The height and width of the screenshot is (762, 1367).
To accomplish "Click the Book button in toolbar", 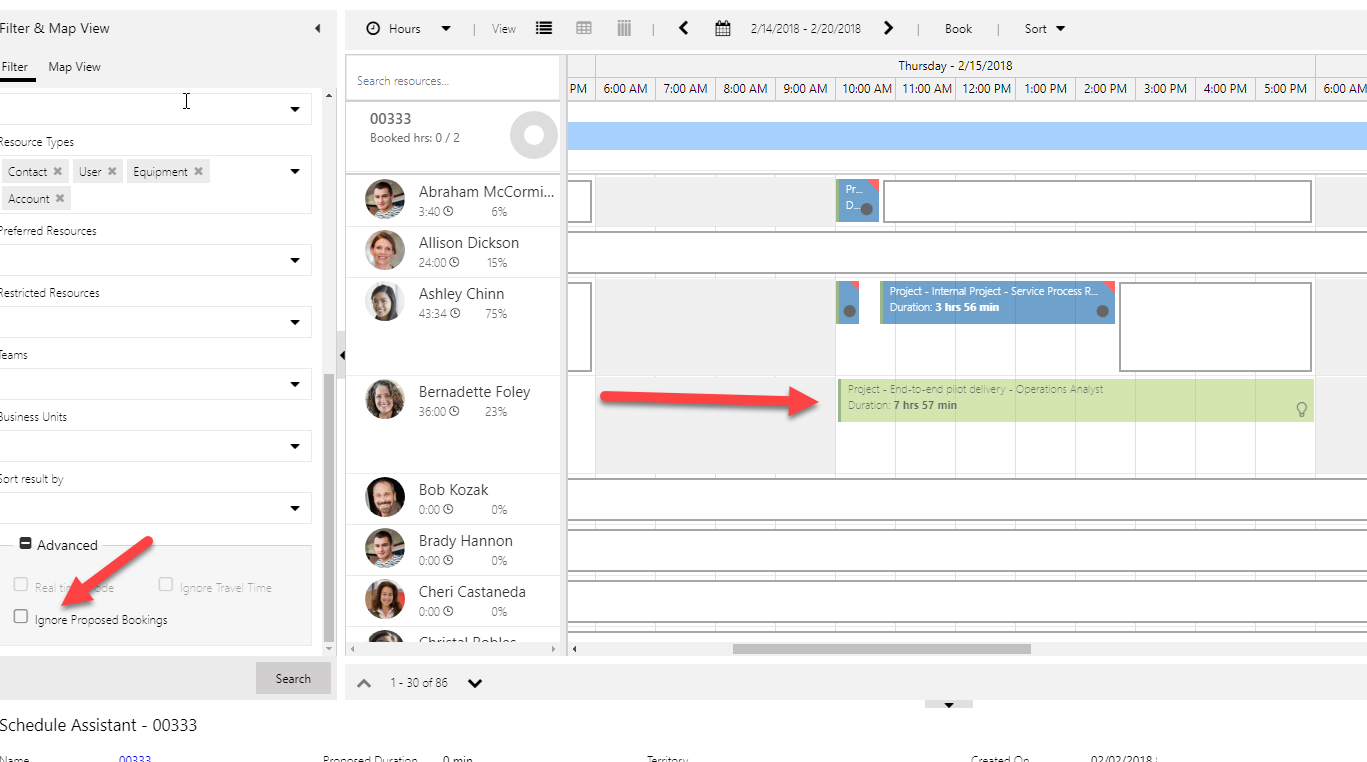I will click(958, 29).
